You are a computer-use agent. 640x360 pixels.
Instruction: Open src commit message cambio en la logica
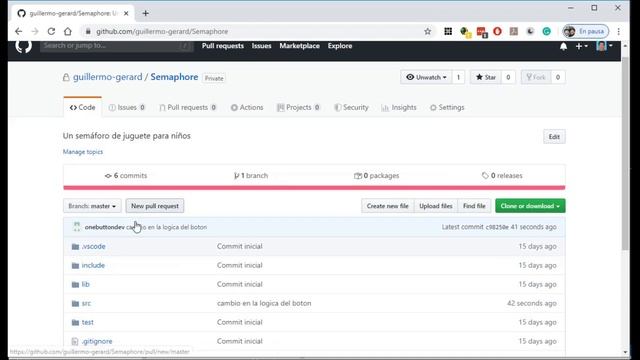(264, 303)
